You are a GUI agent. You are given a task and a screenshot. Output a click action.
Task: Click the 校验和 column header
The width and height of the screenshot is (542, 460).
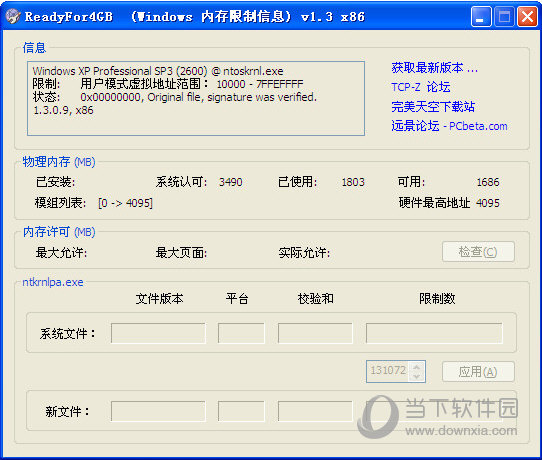pos(316,299)
